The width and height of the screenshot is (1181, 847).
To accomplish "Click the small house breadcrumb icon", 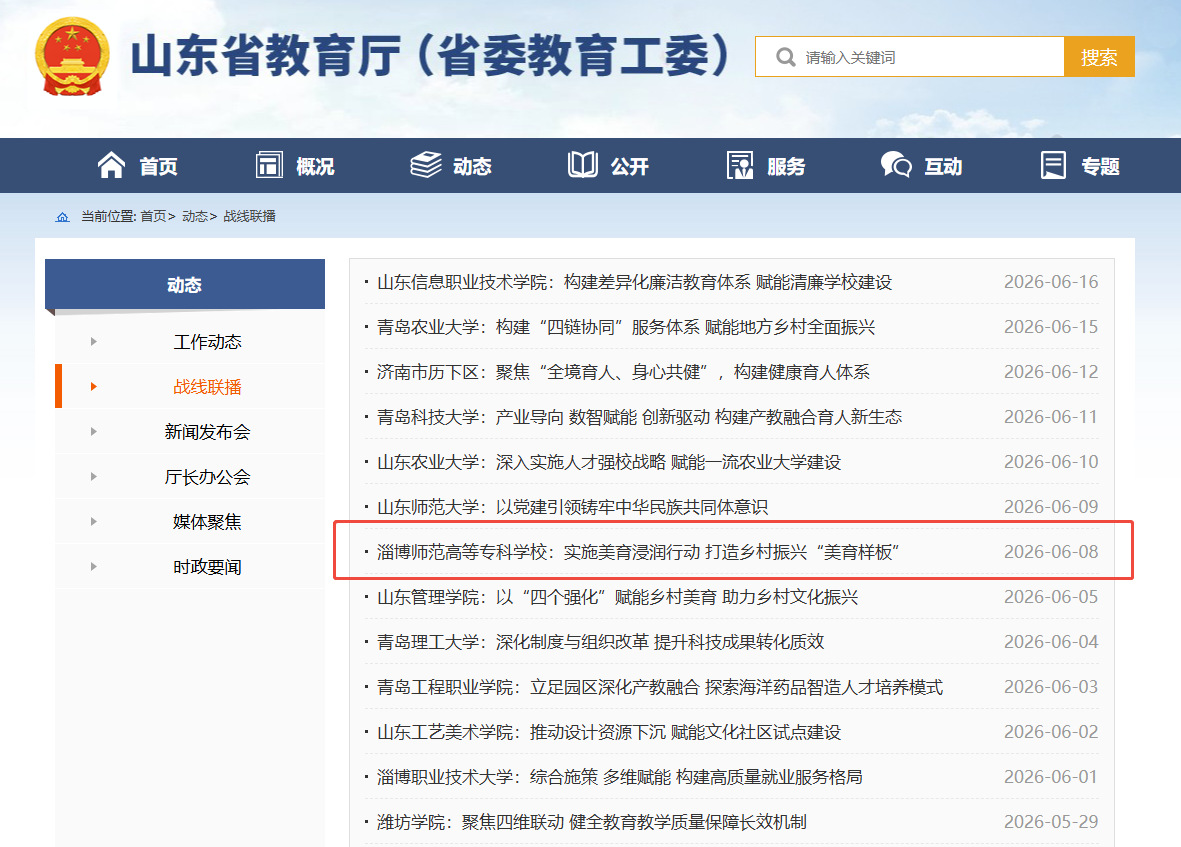I will point(63,217).
